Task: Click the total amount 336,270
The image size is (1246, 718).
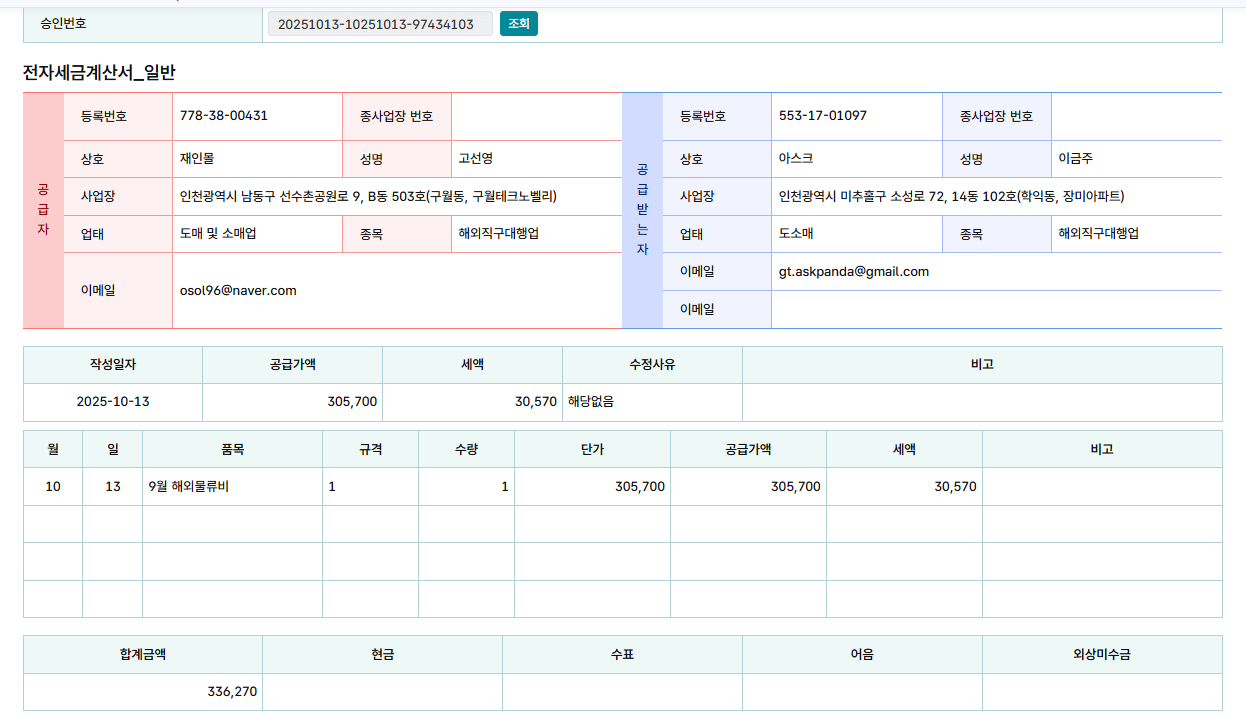Action: pyautogui.click(x=232, y=692)
